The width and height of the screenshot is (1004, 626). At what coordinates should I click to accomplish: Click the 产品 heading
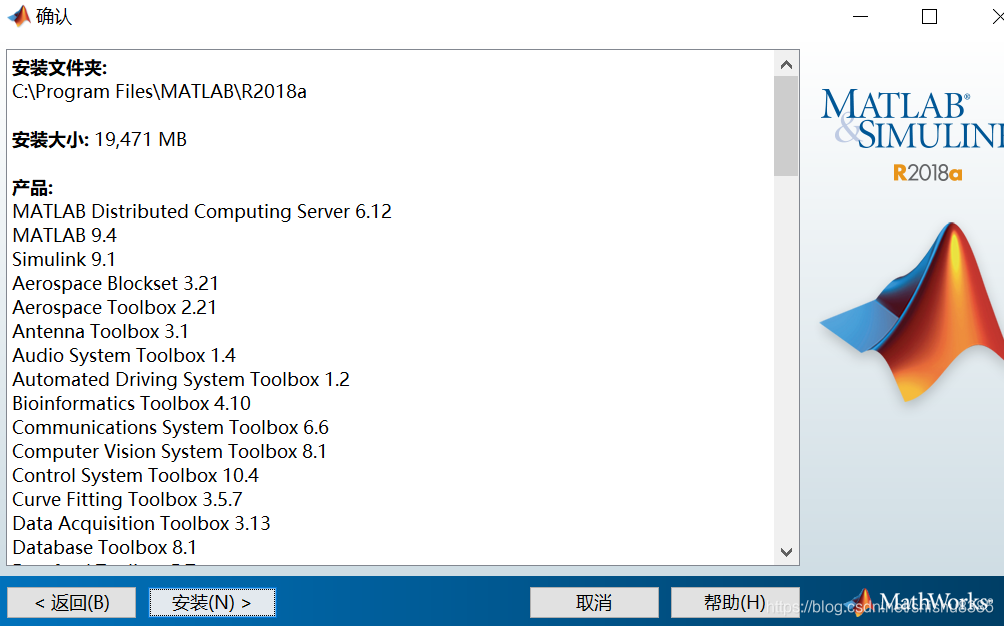pos(33,188)
